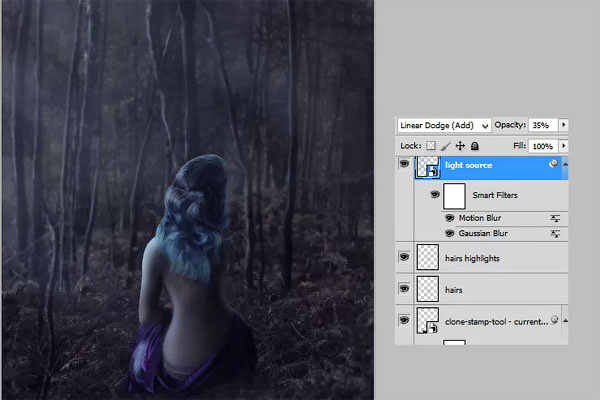Select the clone-stamp-tool layer thumbnail
Screen dimensions: 600x400
(x=427, y=320)
